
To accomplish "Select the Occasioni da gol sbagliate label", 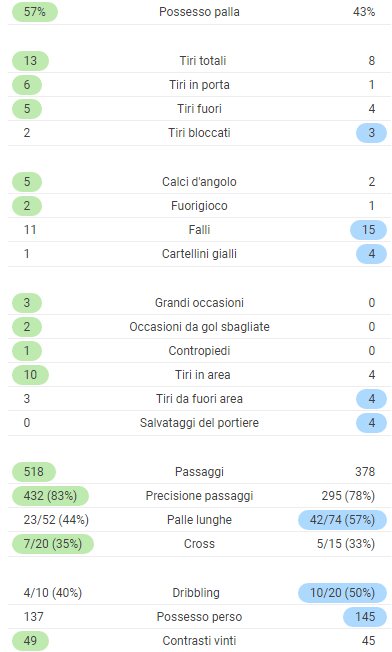I will click(199, 327).
